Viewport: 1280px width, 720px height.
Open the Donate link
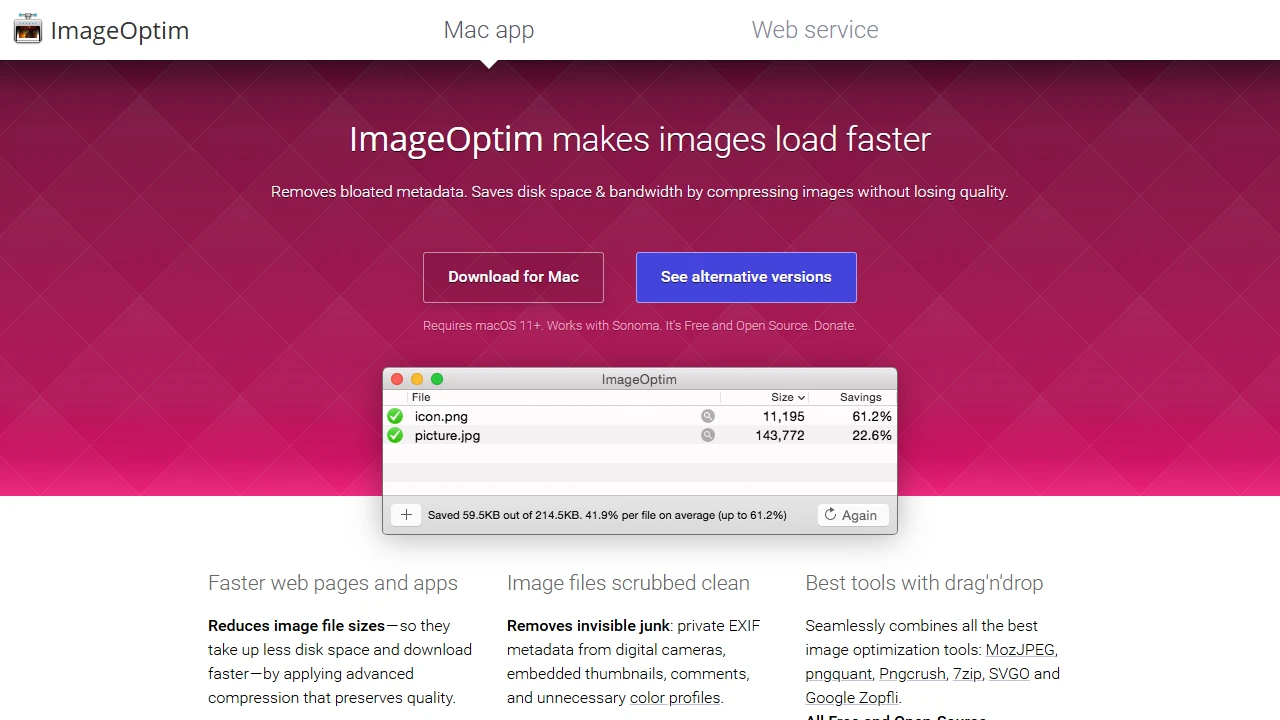[834, 325]
